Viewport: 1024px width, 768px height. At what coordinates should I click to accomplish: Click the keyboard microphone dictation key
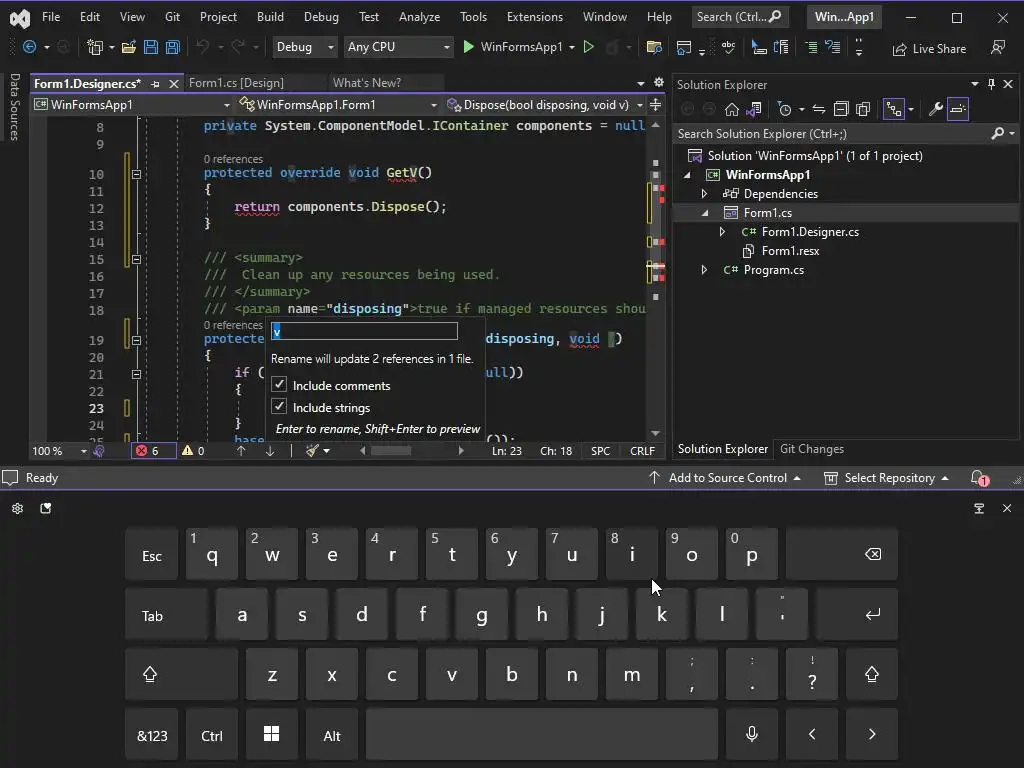tap(752, 734)
